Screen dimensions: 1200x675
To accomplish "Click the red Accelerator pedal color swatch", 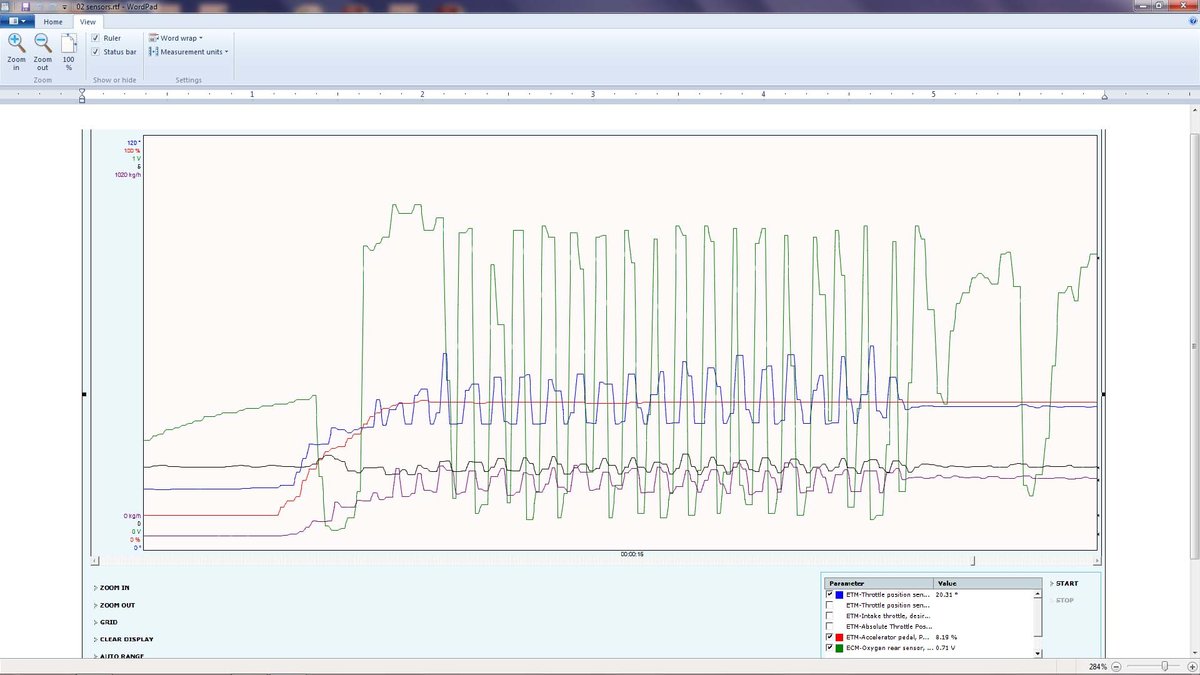I will [x=839, y=636].
